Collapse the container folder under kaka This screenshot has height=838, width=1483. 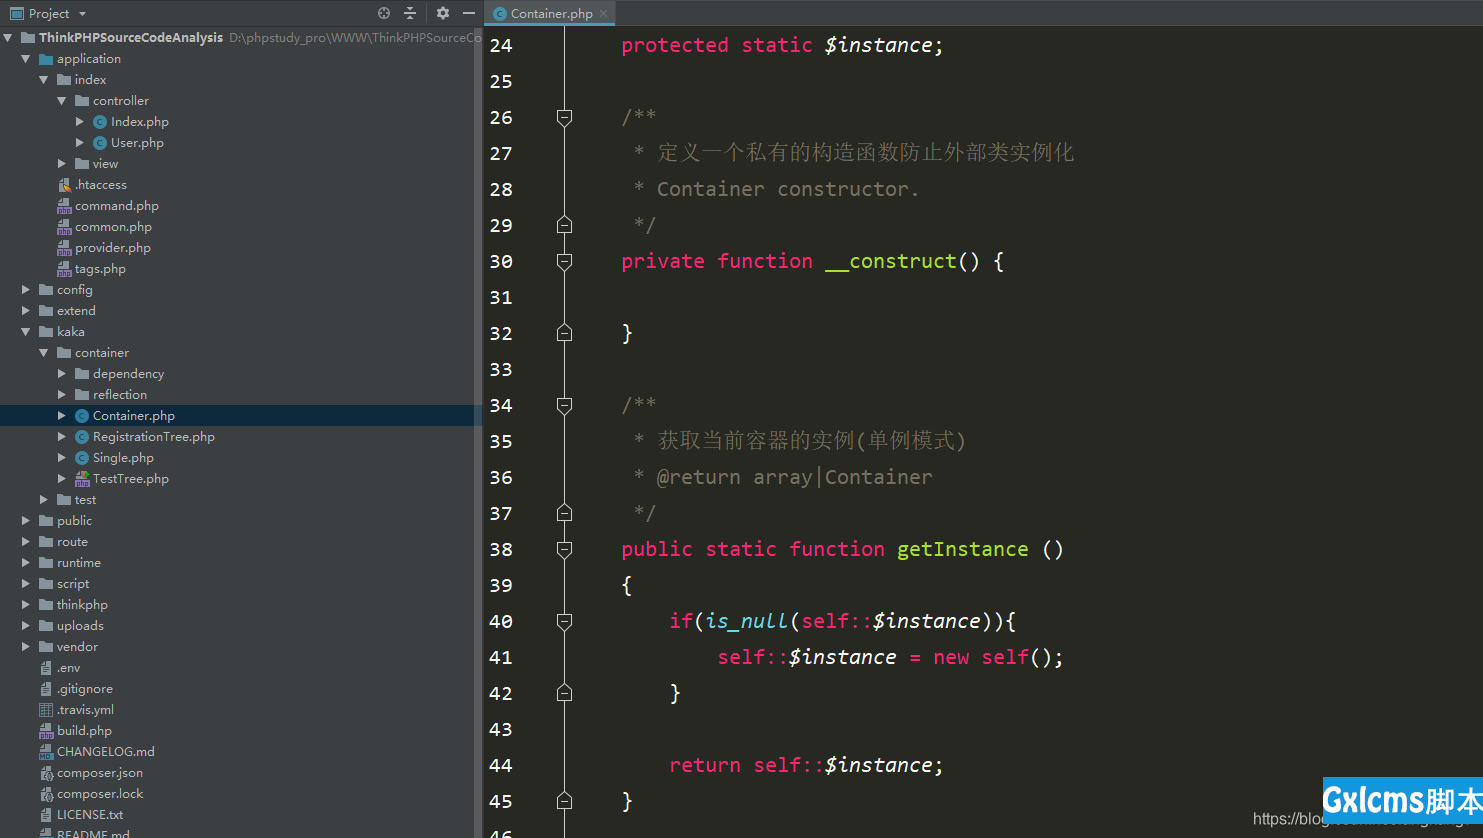click(44, 353)
